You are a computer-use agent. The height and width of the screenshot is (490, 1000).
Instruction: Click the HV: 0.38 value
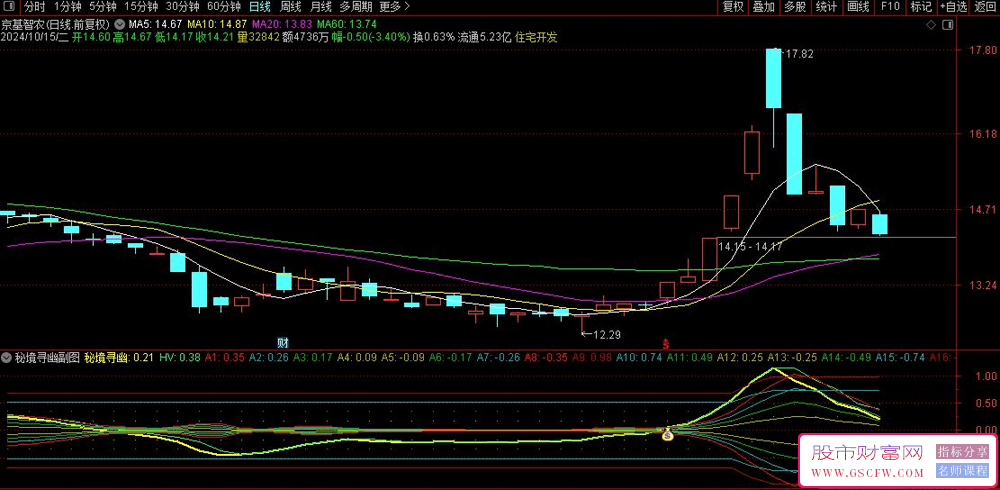click(x=180, y=358)
